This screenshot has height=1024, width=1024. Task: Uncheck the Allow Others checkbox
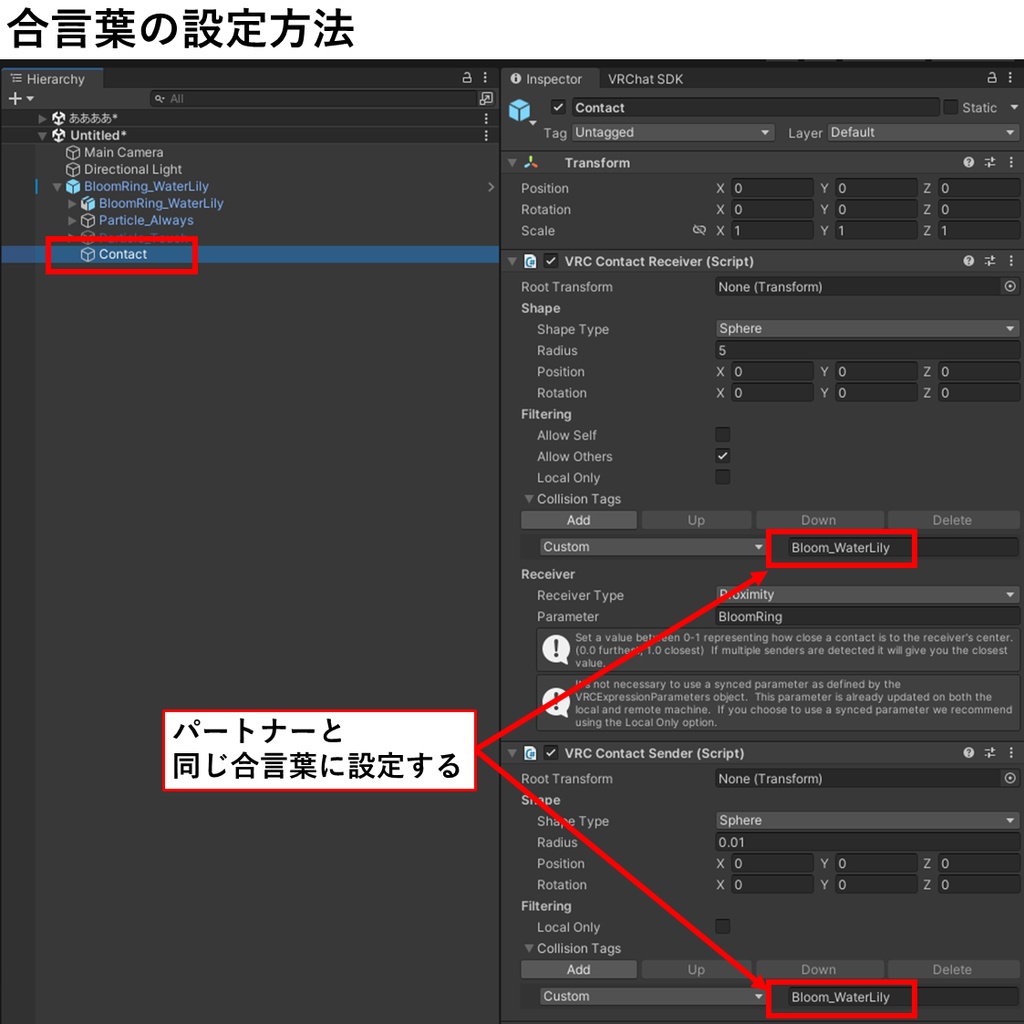pos(722,456)
